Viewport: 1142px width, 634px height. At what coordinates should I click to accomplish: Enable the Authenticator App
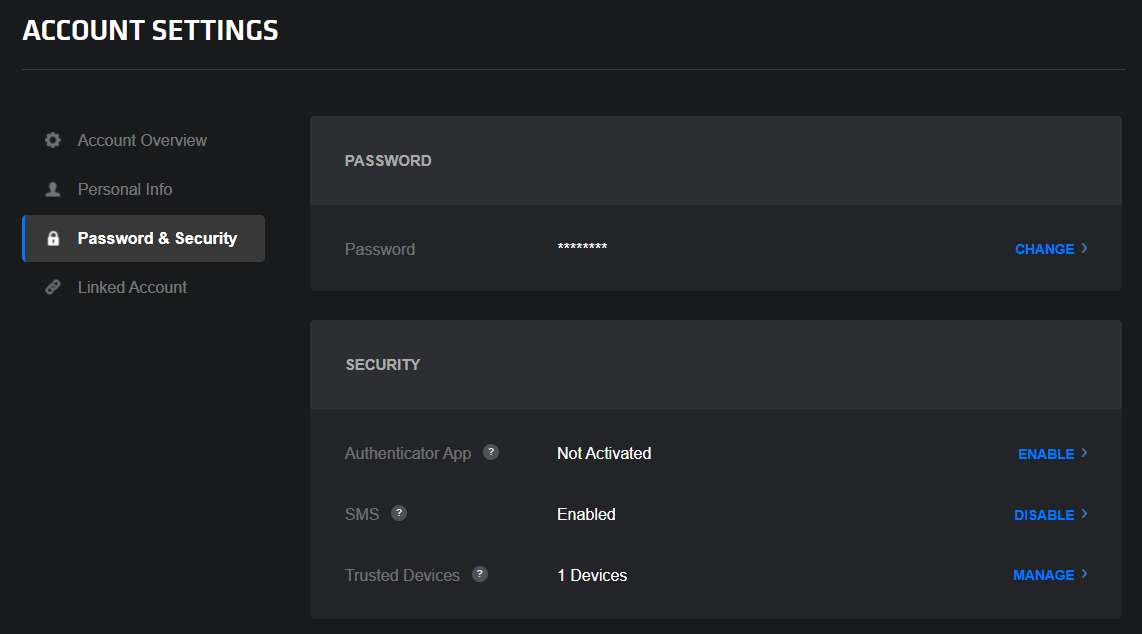(x=1044, y=453)
